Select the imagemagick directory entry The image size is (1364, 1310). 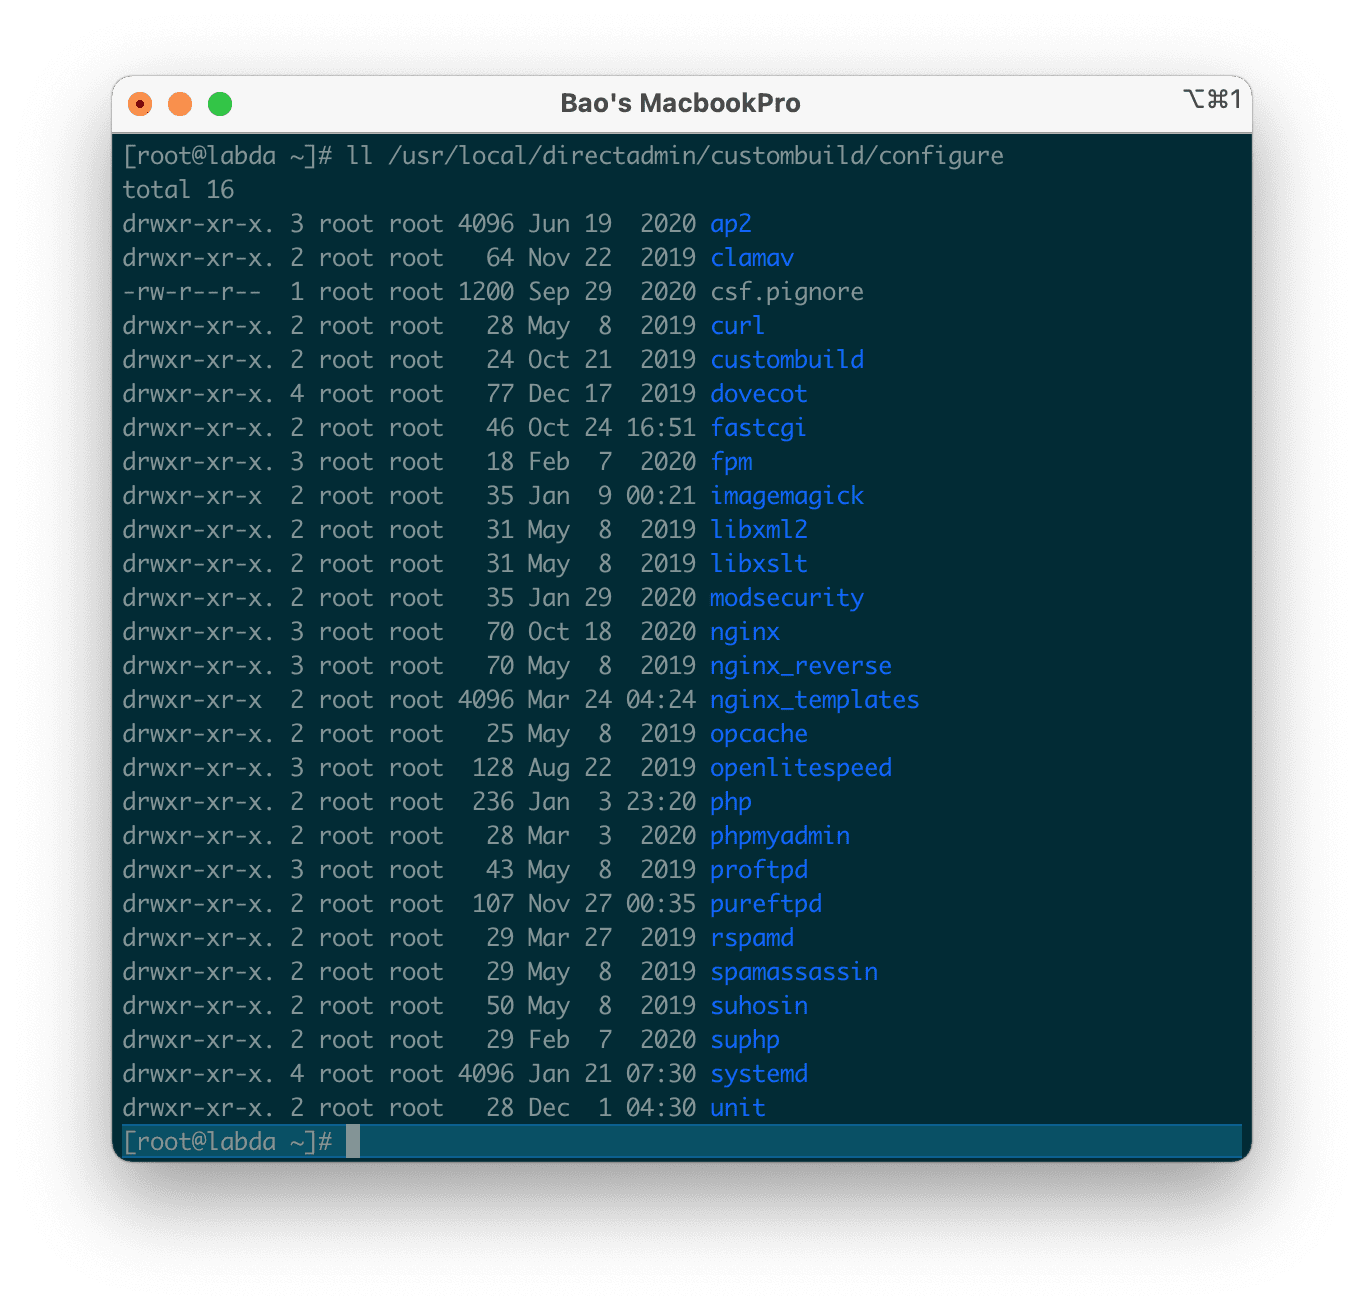coord(786,495)
